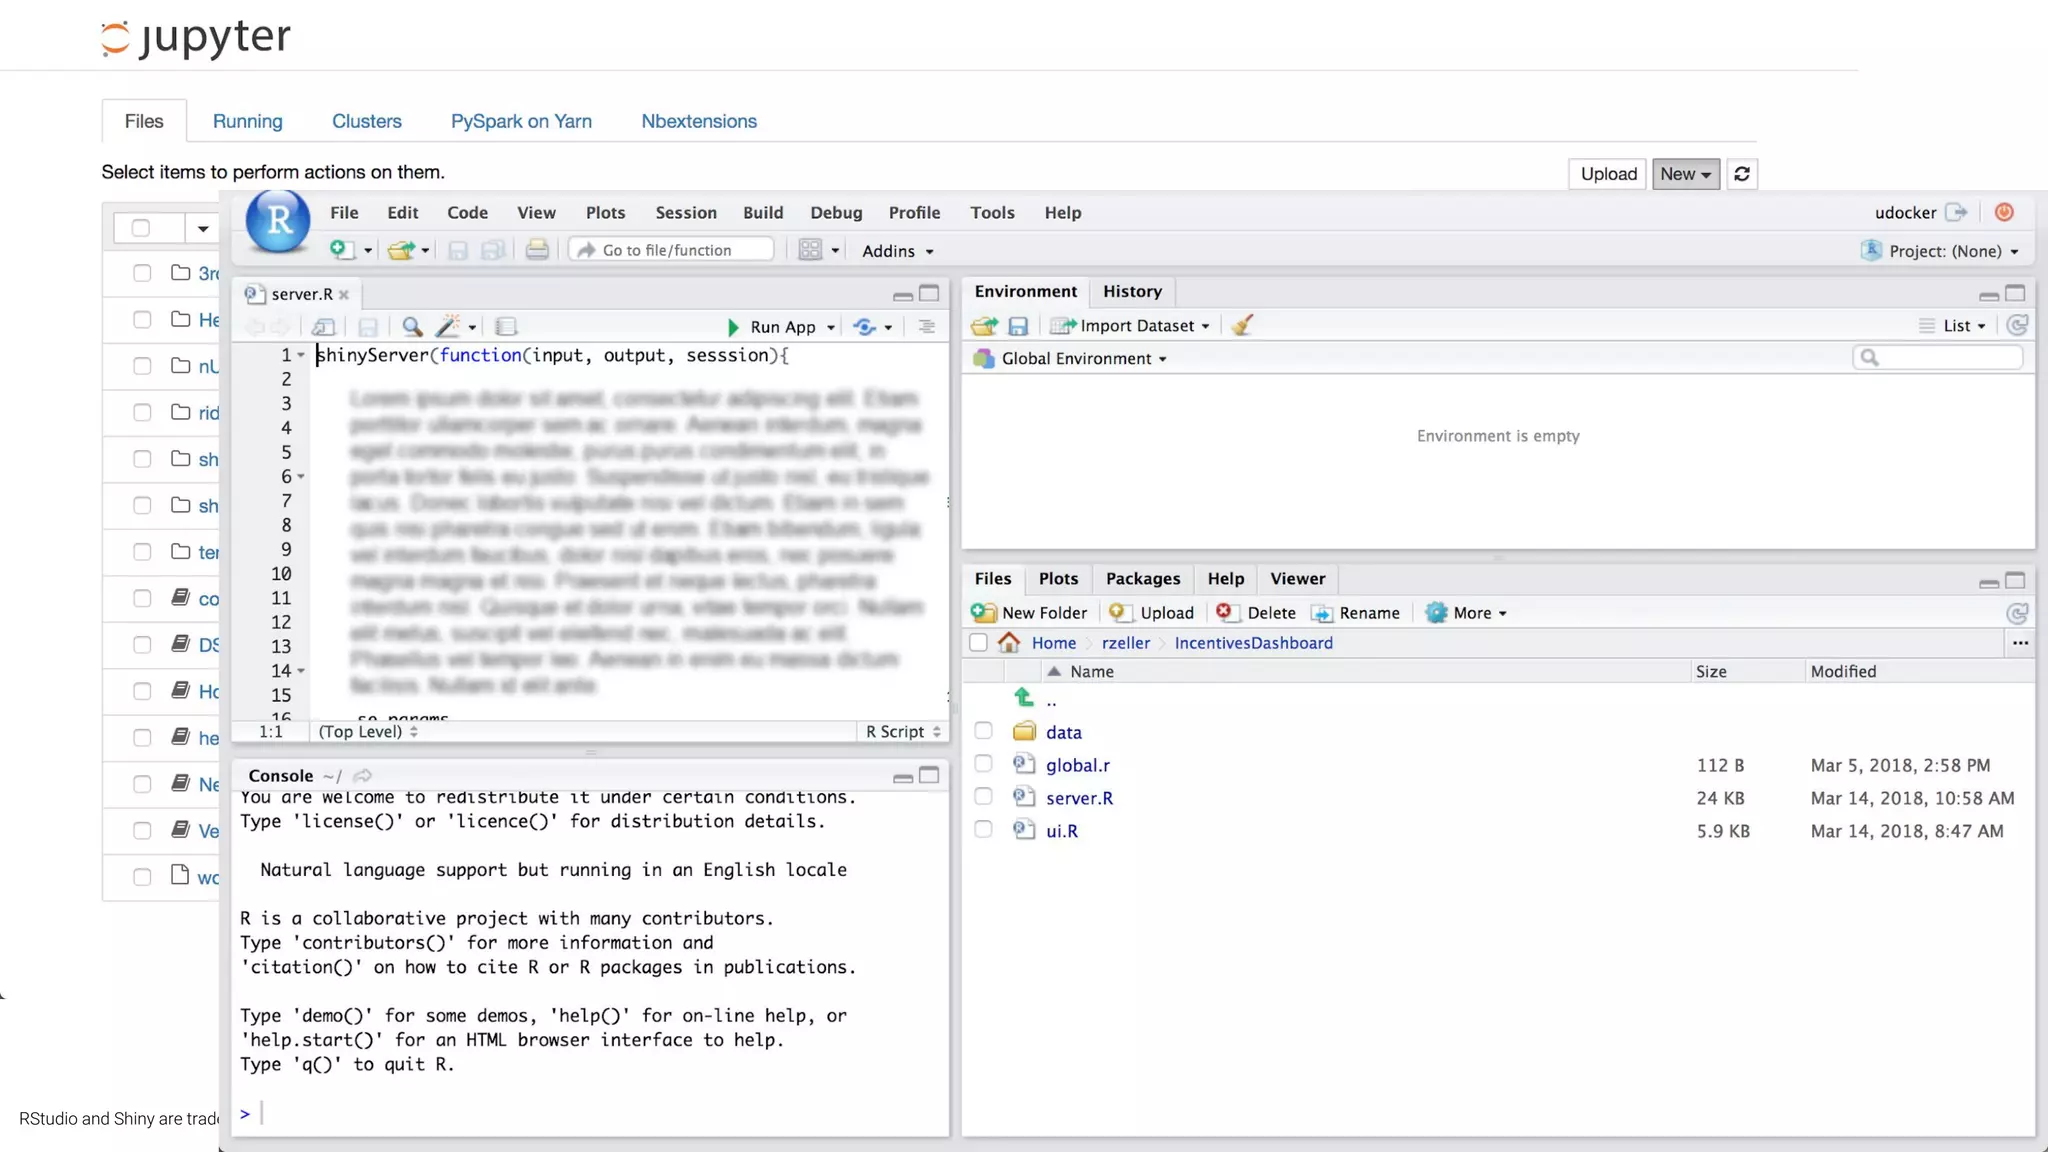Click the save icon in main toolbar
2048x1152 pixels.
458,250
